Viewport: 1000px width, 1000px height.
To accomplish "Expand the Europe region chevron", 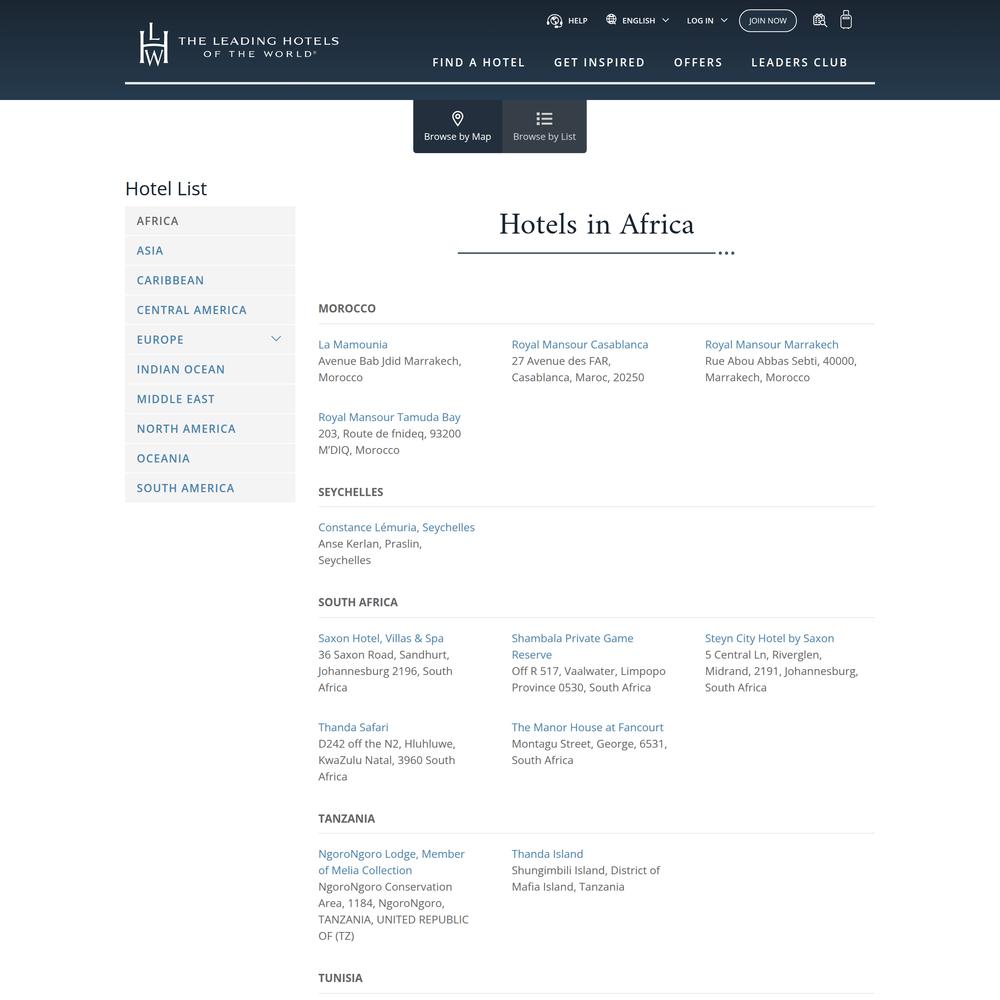I will [276, 339].
